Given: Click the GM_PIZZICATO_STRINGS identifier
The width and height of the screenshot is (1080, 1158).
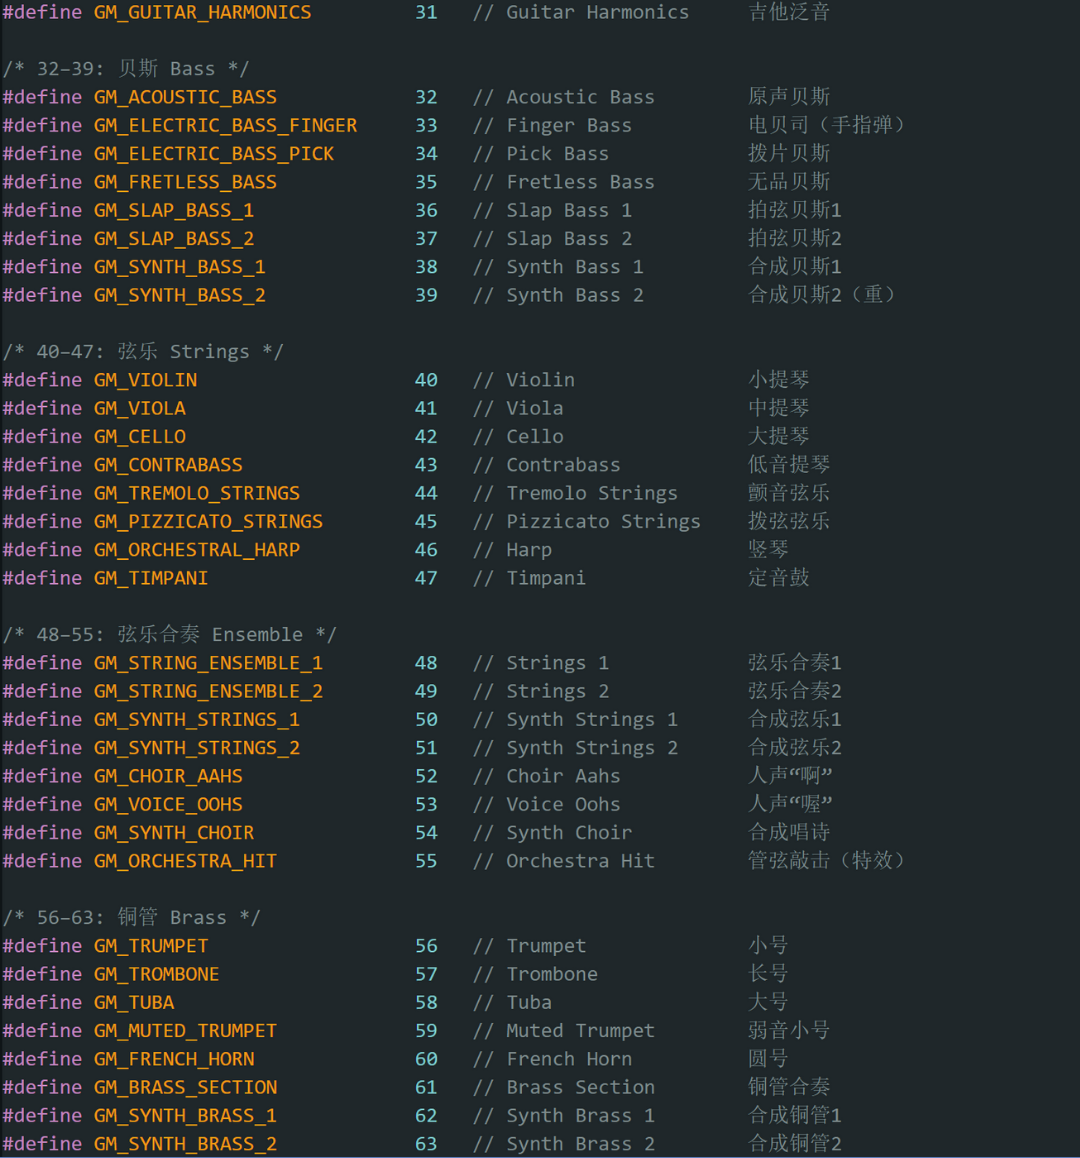Looking at the screenshot, I should point(208,521).
